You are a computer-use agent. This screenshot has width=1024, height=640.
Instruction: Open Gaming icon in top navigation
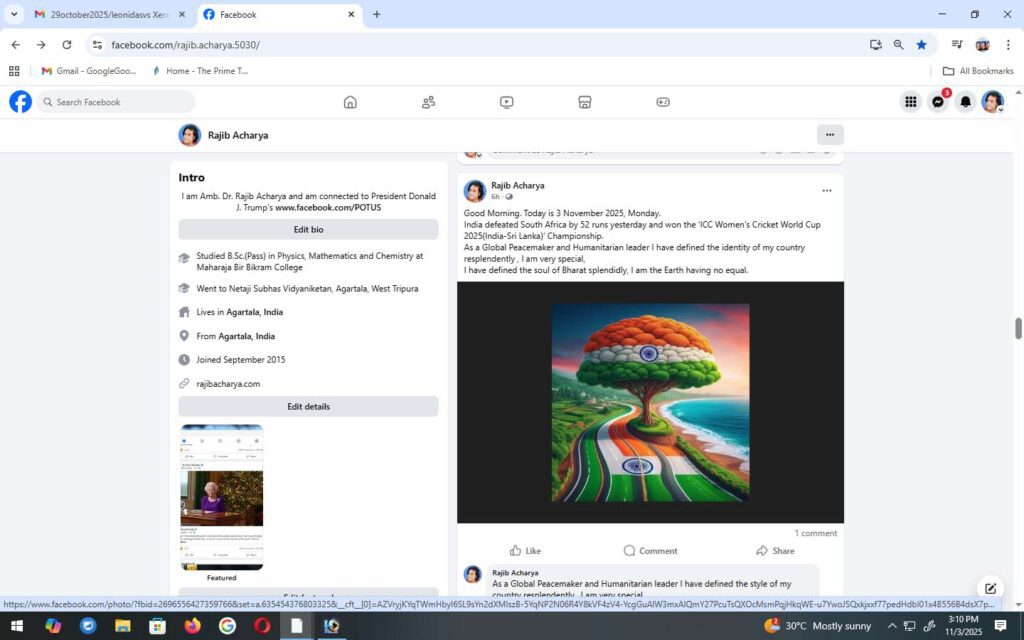pyautogui.click(x=663, y=102)
